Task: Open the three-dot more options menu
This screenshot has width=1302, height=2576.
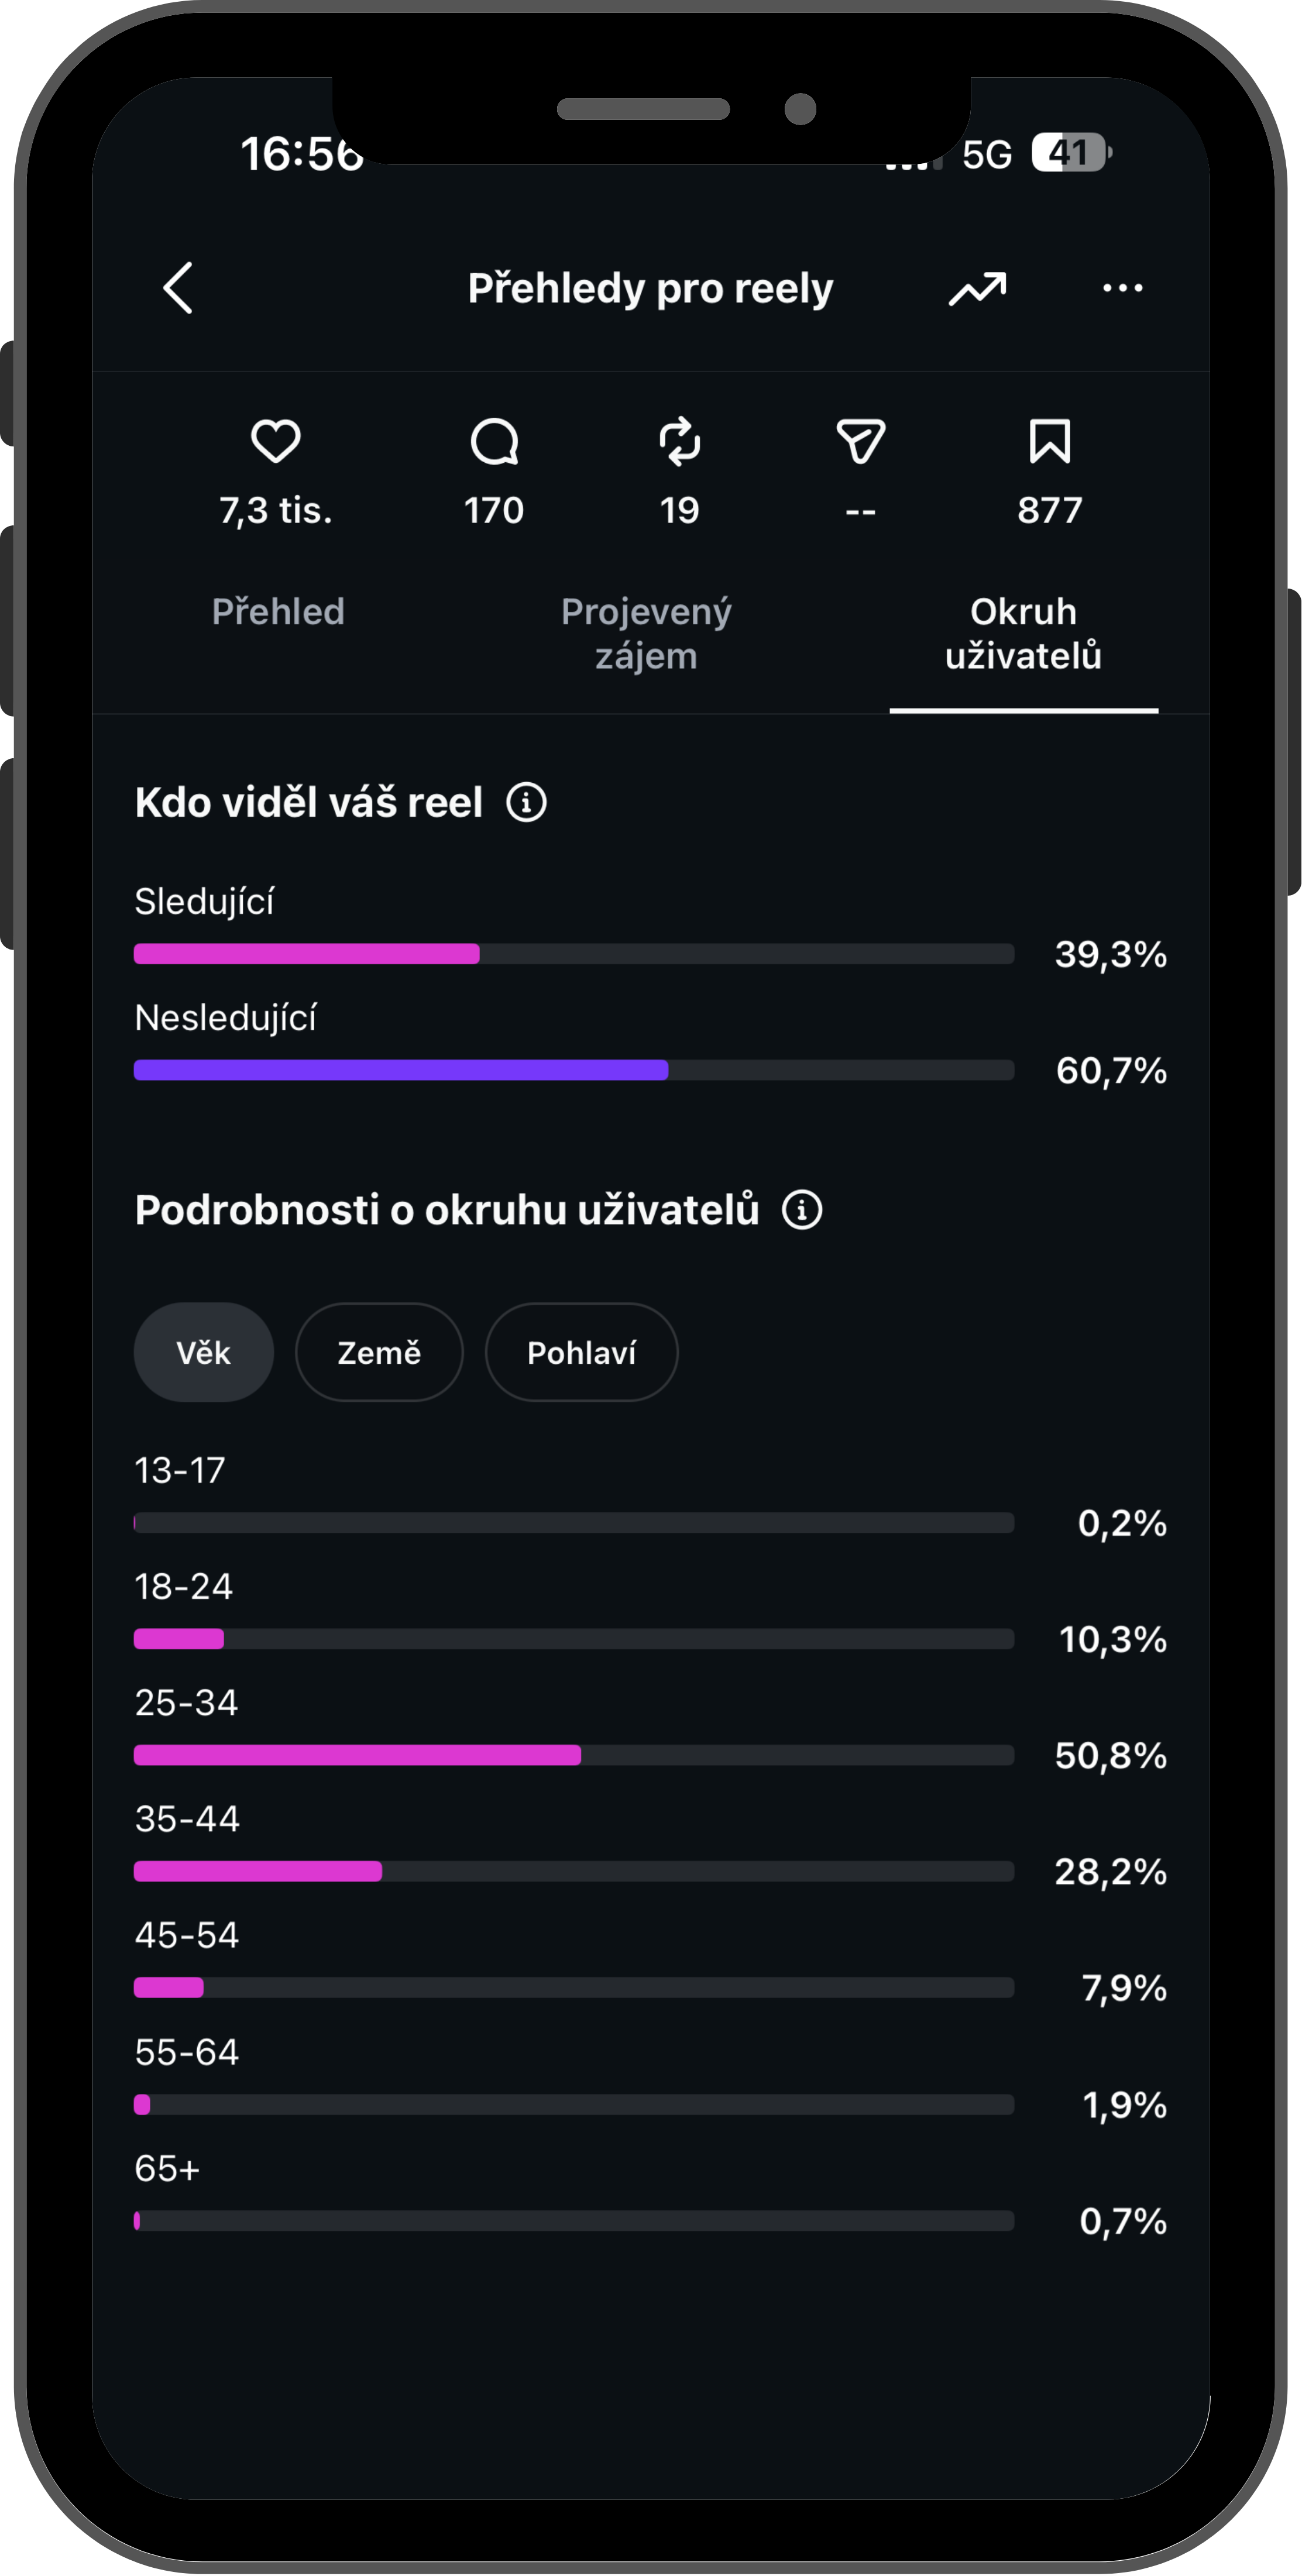Action: tap(1122, 289)
